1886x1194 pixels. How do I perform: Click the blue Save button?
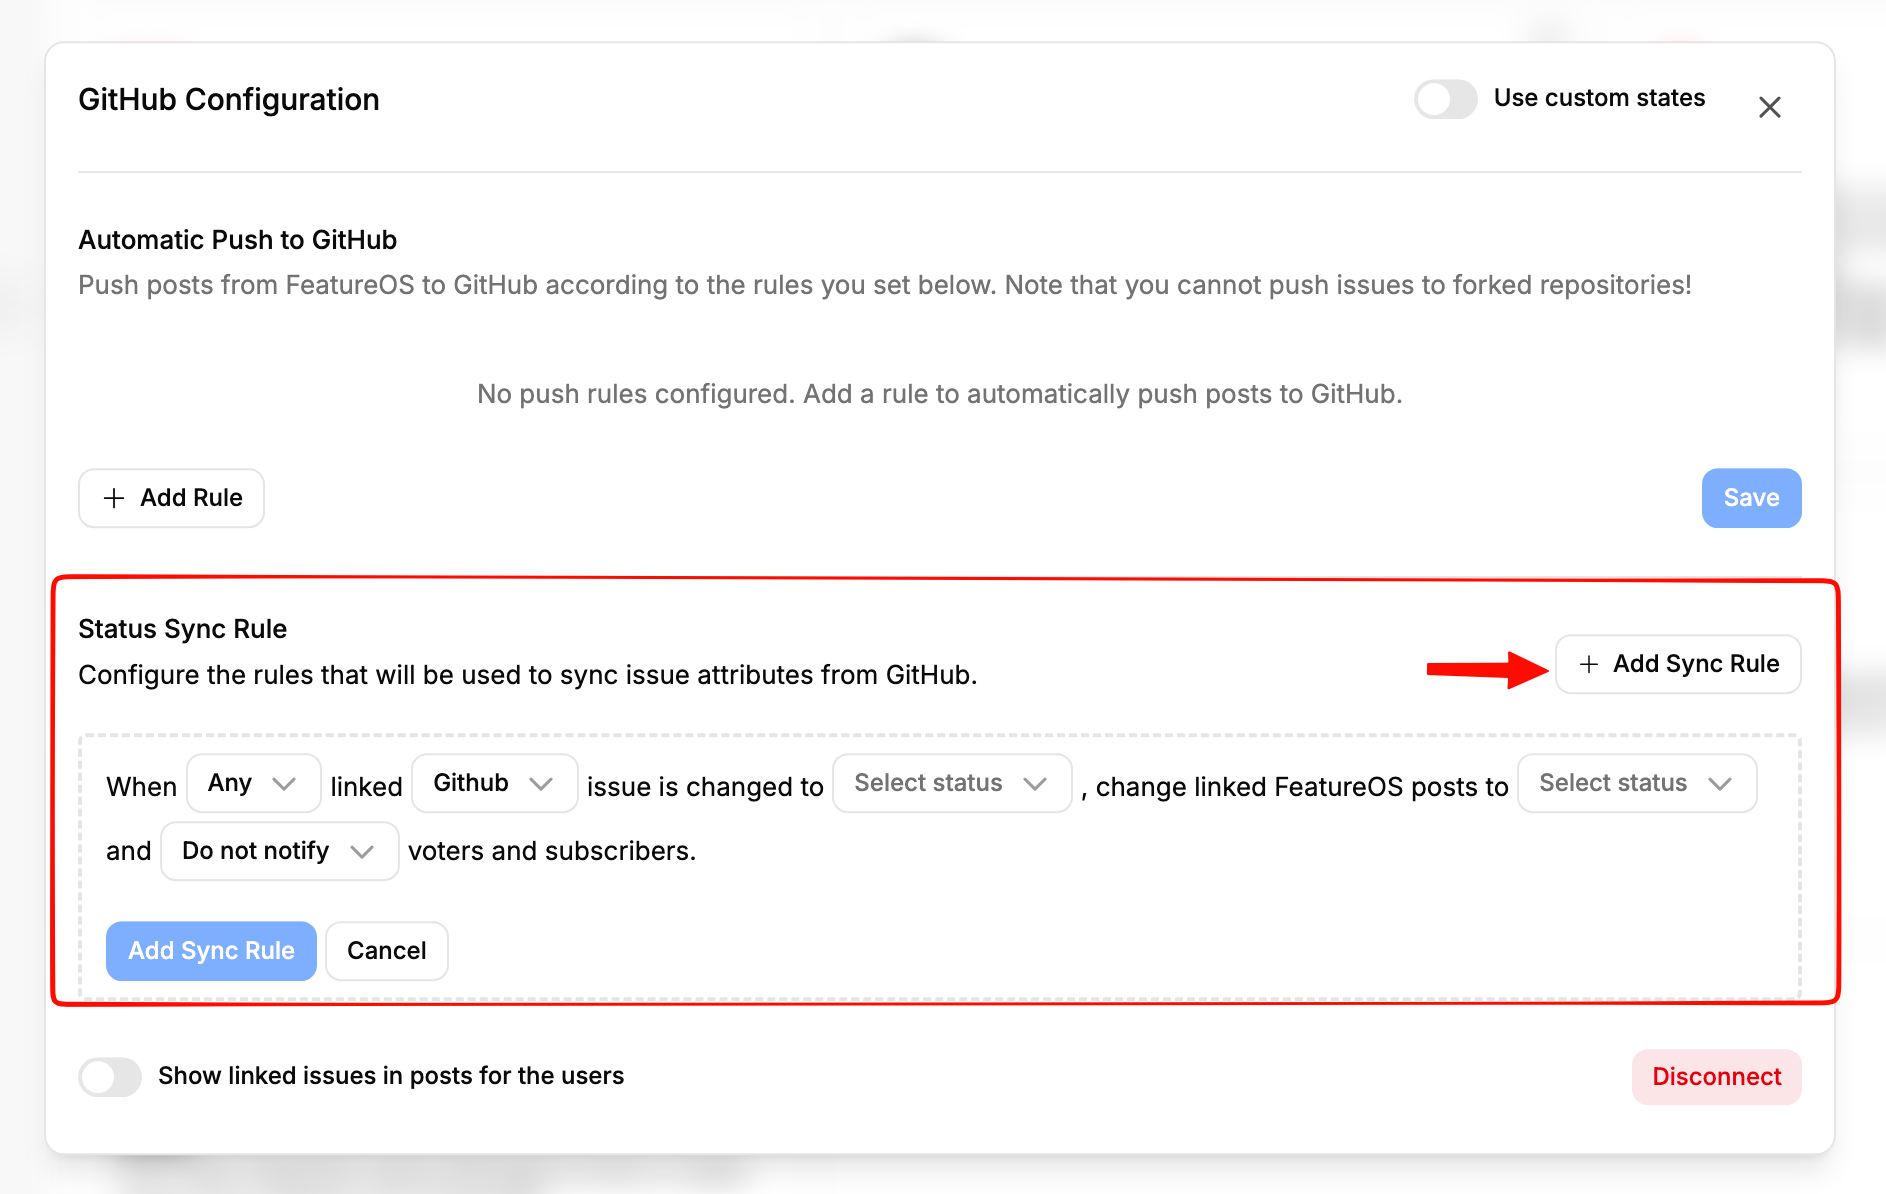pos(1751,498)
